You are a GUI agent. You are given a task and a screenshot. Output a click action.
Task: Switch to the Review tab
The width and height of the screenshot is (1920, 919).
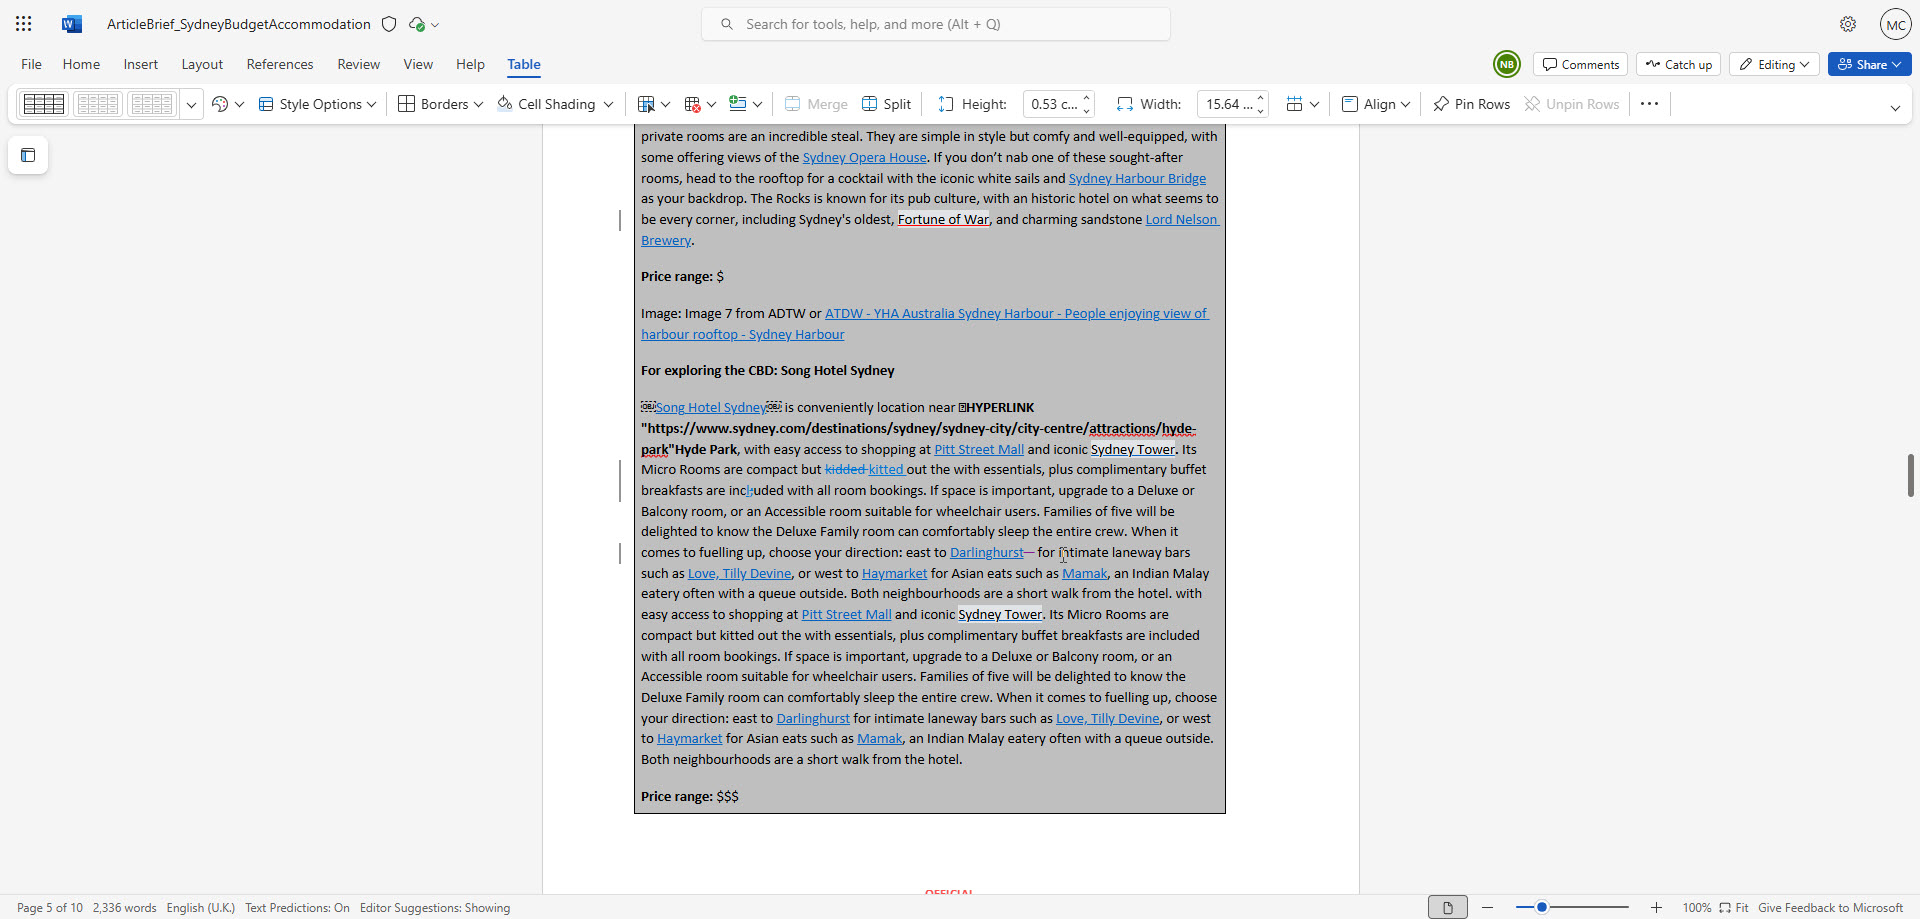pos(359,64)
